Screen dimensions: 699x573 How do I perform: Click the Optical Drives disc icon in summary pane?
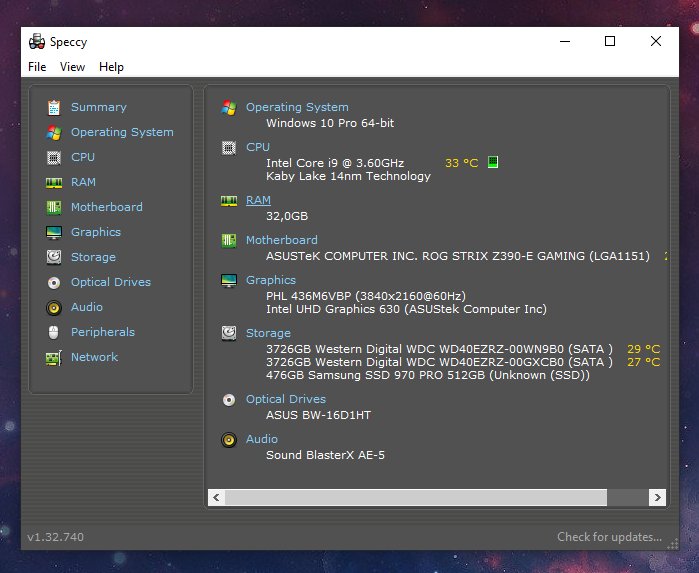pos(229,400)
